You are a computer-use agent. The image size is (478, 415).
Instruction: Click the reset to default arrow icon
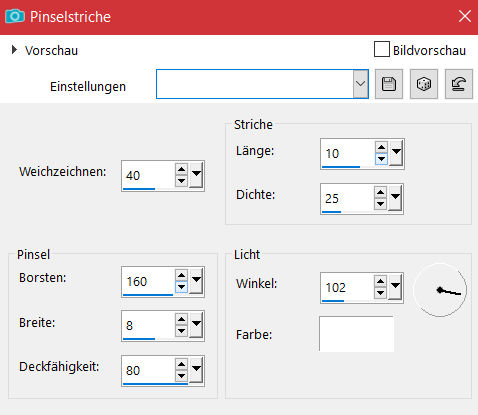[459, 84]
